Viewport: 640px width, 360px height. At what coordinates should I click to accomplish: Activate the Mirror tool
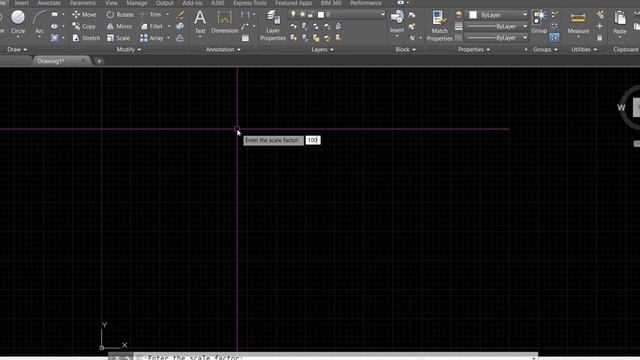pos(120,27)
